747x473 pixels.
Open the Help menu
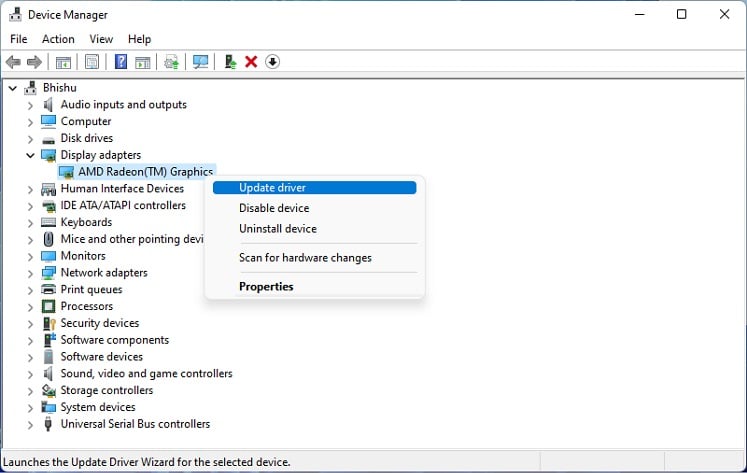click(140, 39)
